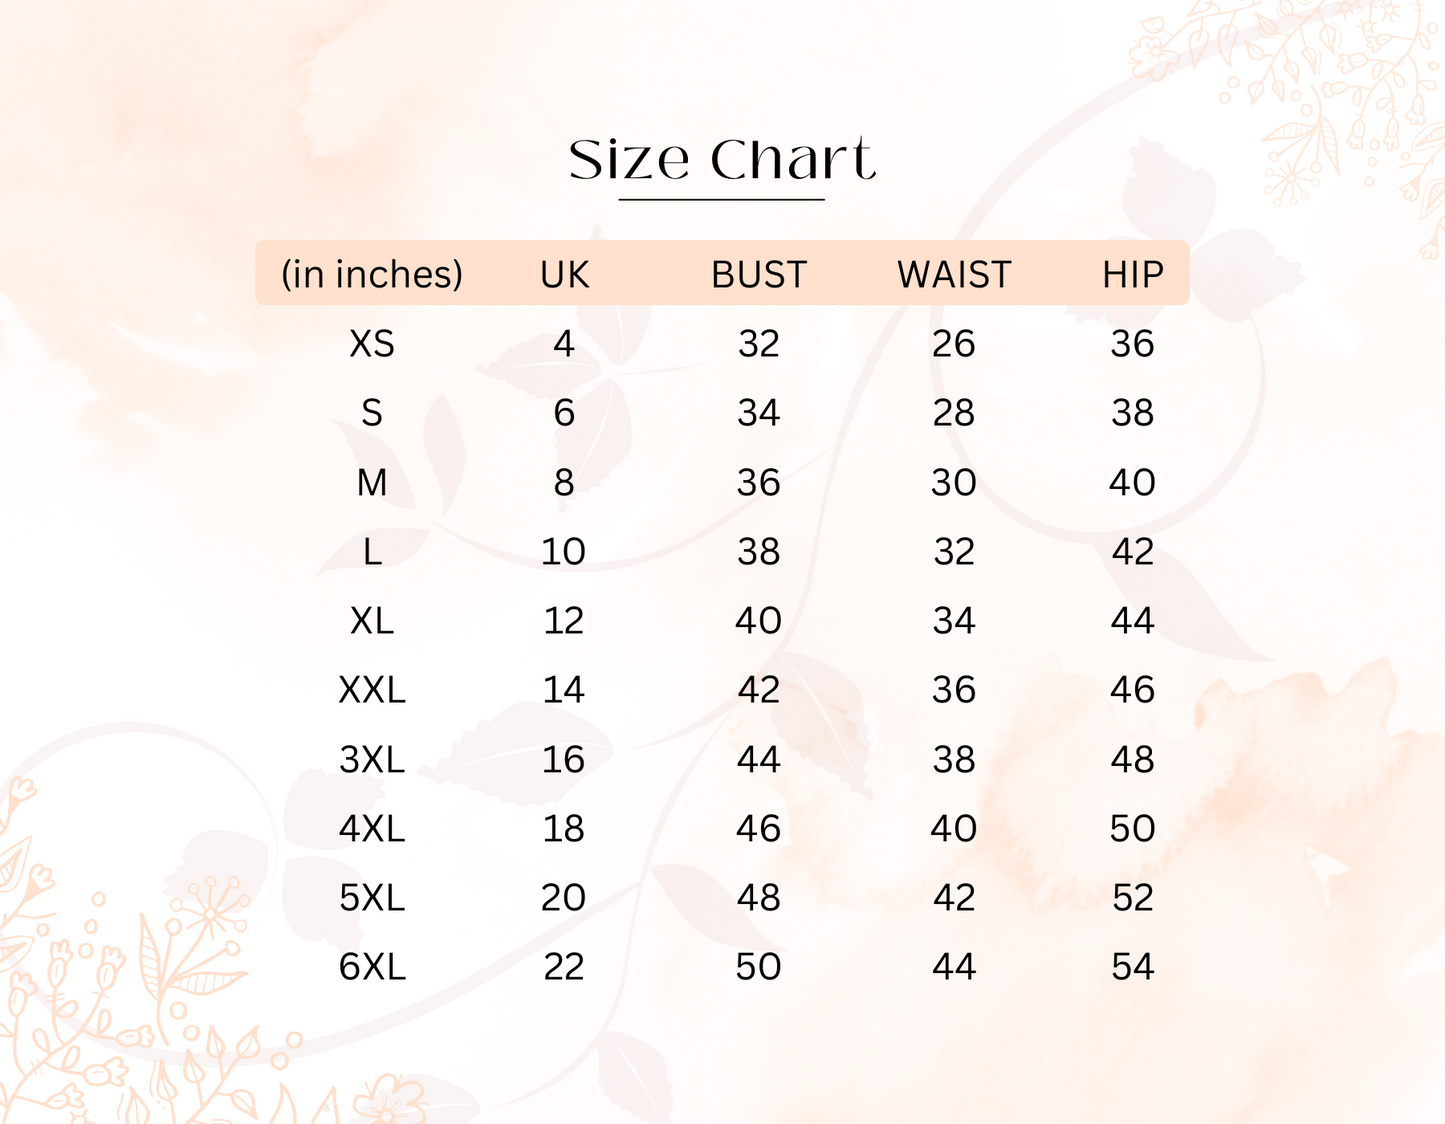Select the UK size 22 cell
Viewport: 1445px width, 1124px height.
tap(563, 967)
